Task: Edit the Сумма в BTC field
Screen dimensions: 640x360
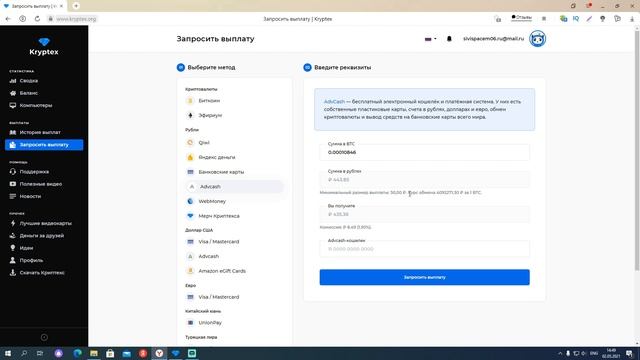Action: pos(424,152)
